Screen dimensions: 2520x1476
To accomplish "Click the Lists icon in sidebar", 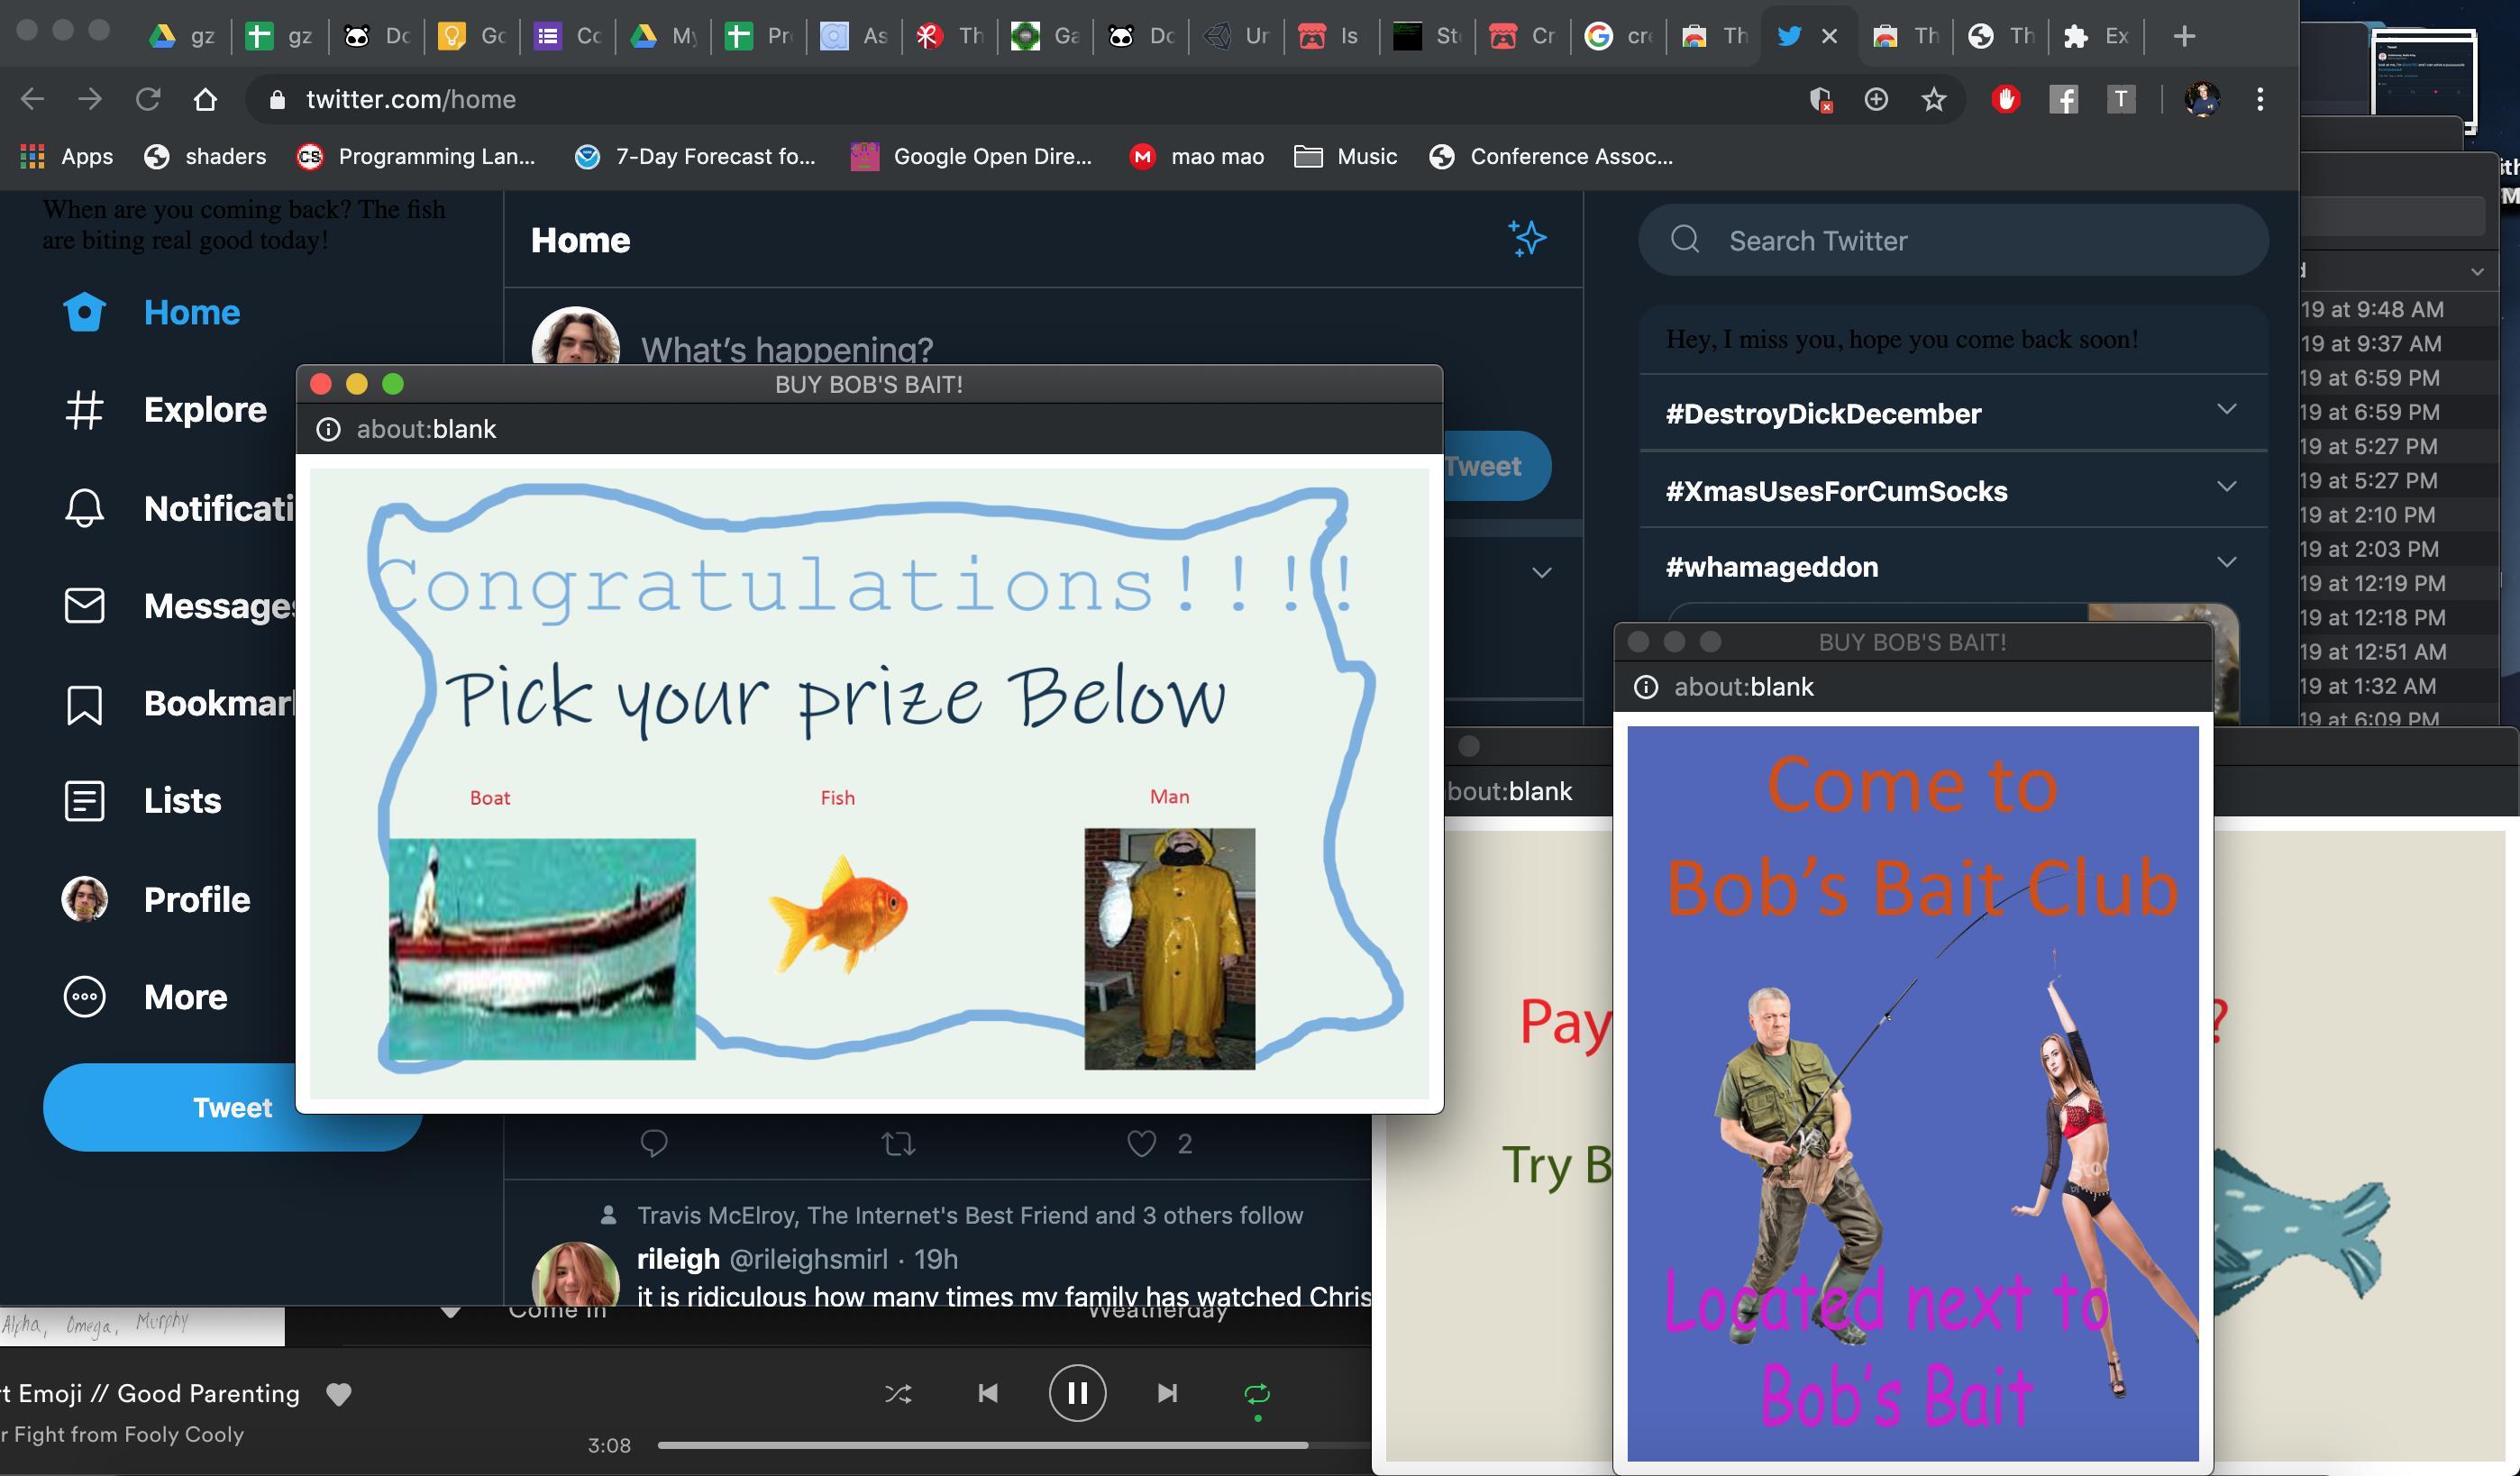I will (84, 801).
